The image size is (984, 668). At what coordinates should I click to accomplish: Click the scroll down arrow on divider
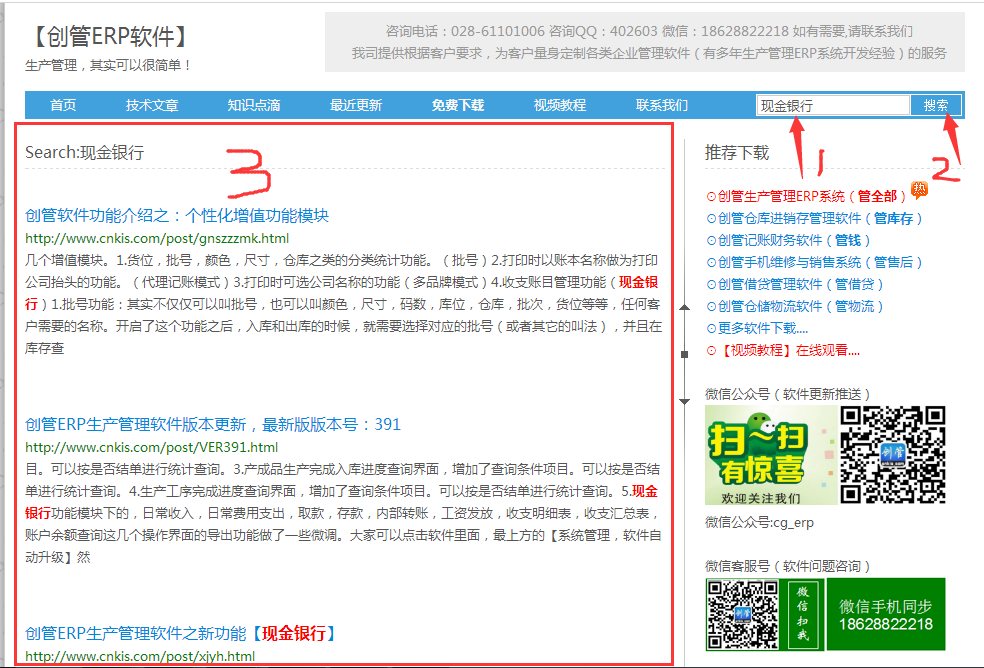tap(684, 401)
